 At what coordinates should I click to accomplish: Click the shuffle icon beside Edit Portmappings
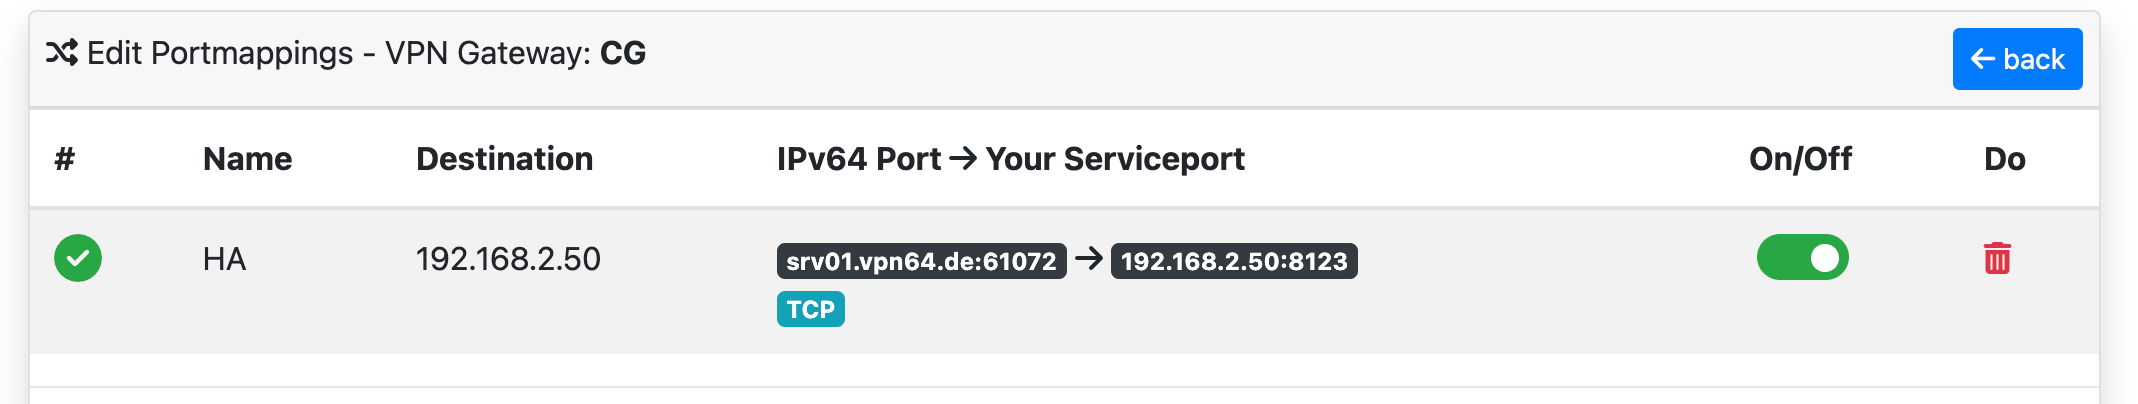(x=62, y=53)
